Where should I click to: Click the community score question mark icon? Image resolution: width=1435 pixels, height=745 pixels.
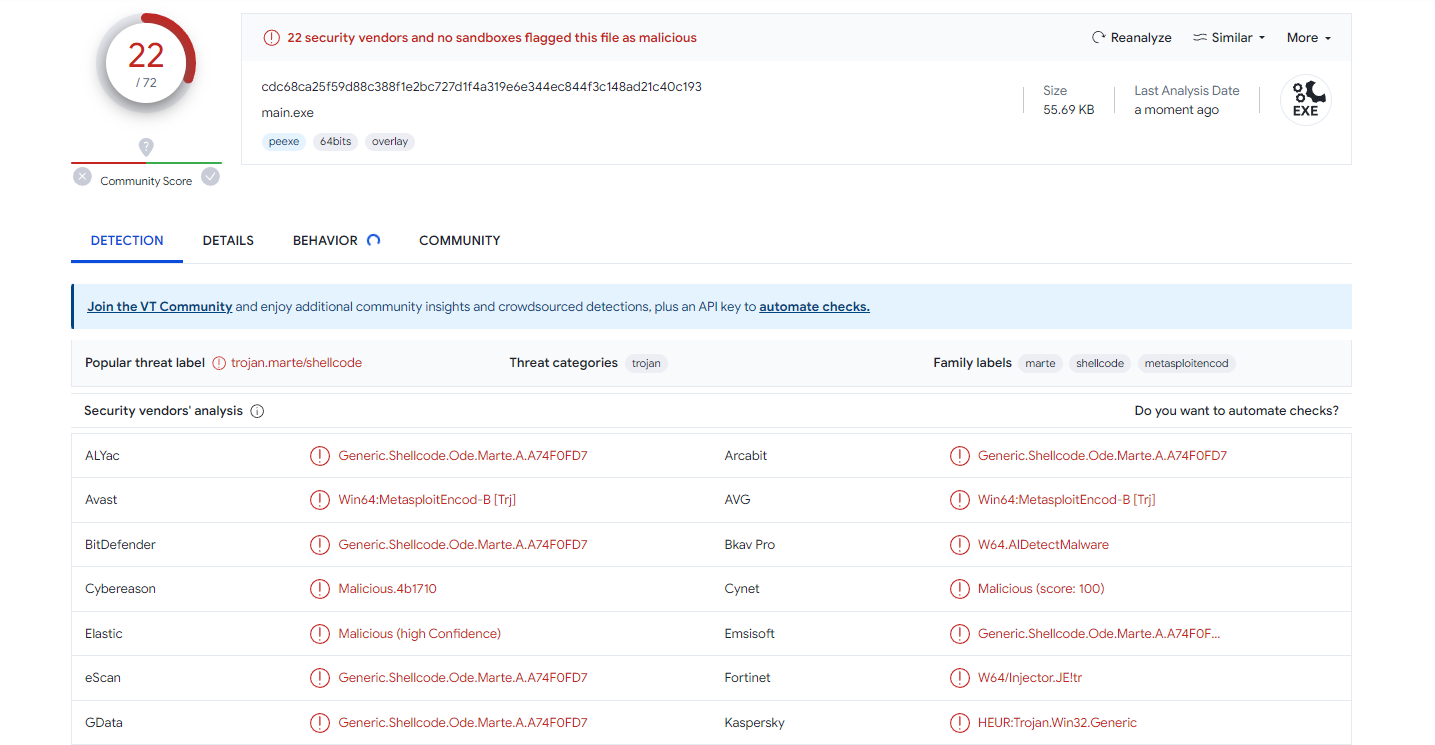point(146,147)
